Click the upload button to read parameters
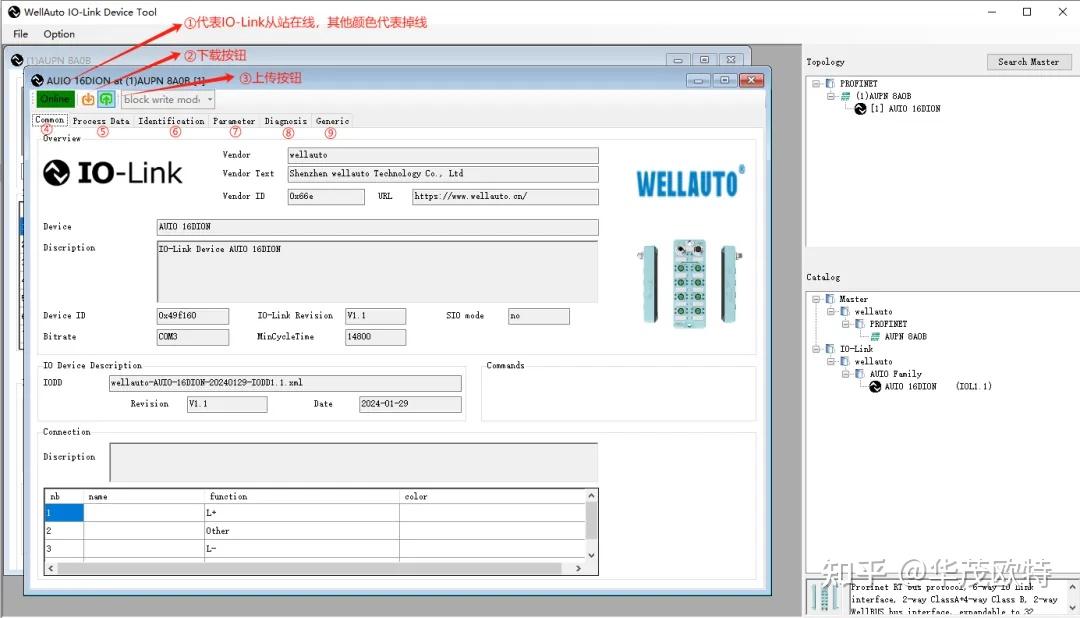Image resolution: width=1080 pixels, height=618 pixels. [106, 99]
